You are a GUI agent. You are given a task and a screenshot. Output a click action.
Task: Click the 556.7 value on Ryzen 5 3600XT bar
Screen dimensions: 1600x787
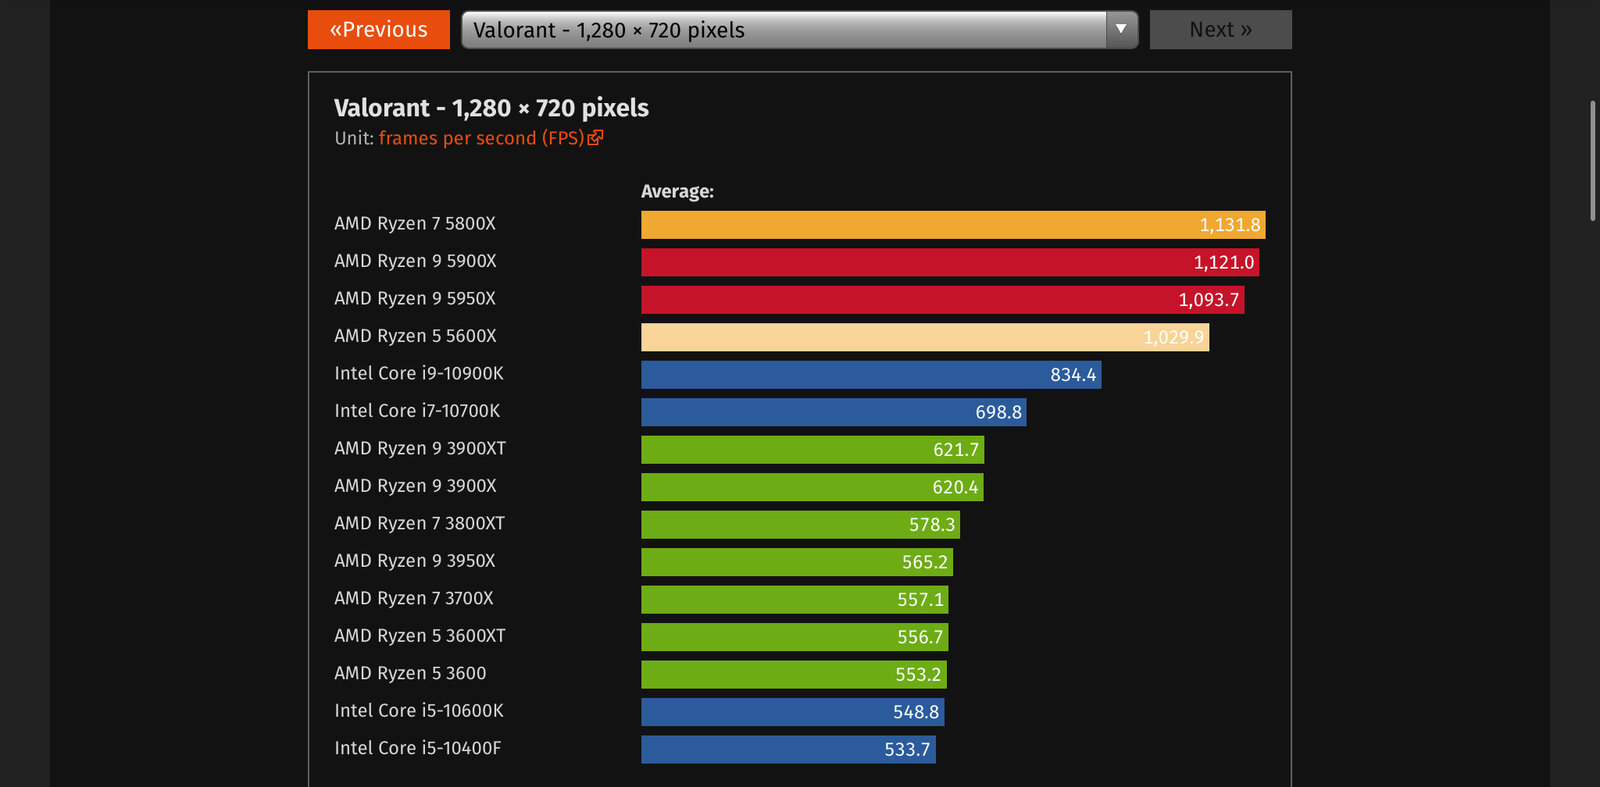click(x=920, y=638)
